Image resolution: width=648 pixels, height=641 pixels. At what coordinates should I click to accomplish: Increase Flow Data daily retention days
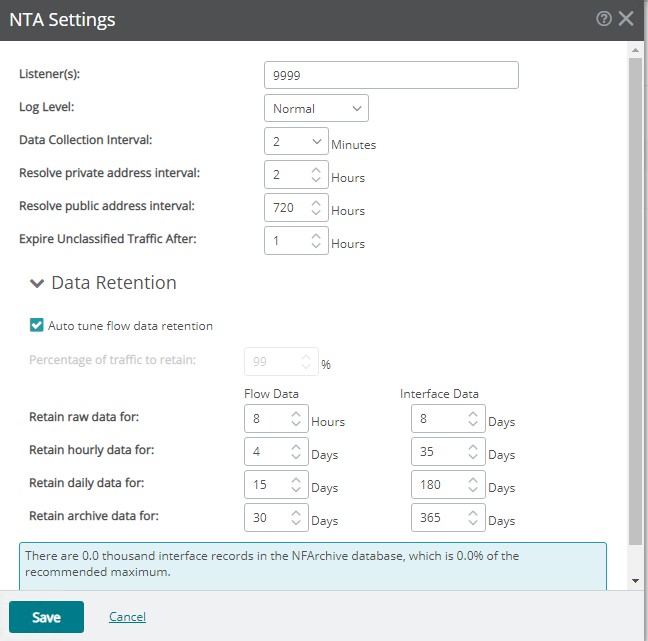[x=296, y=481]
